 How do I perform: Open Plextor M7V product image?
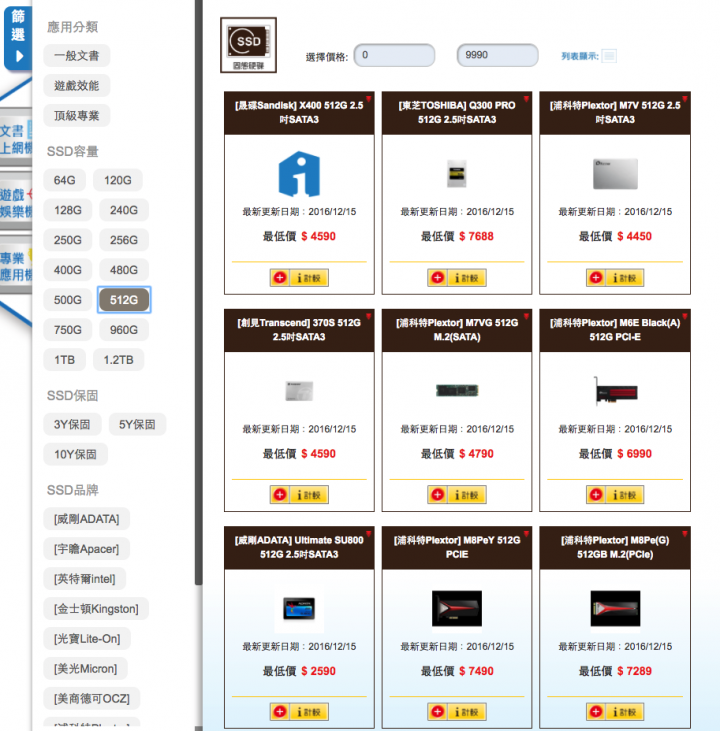(x=615, y=174)
